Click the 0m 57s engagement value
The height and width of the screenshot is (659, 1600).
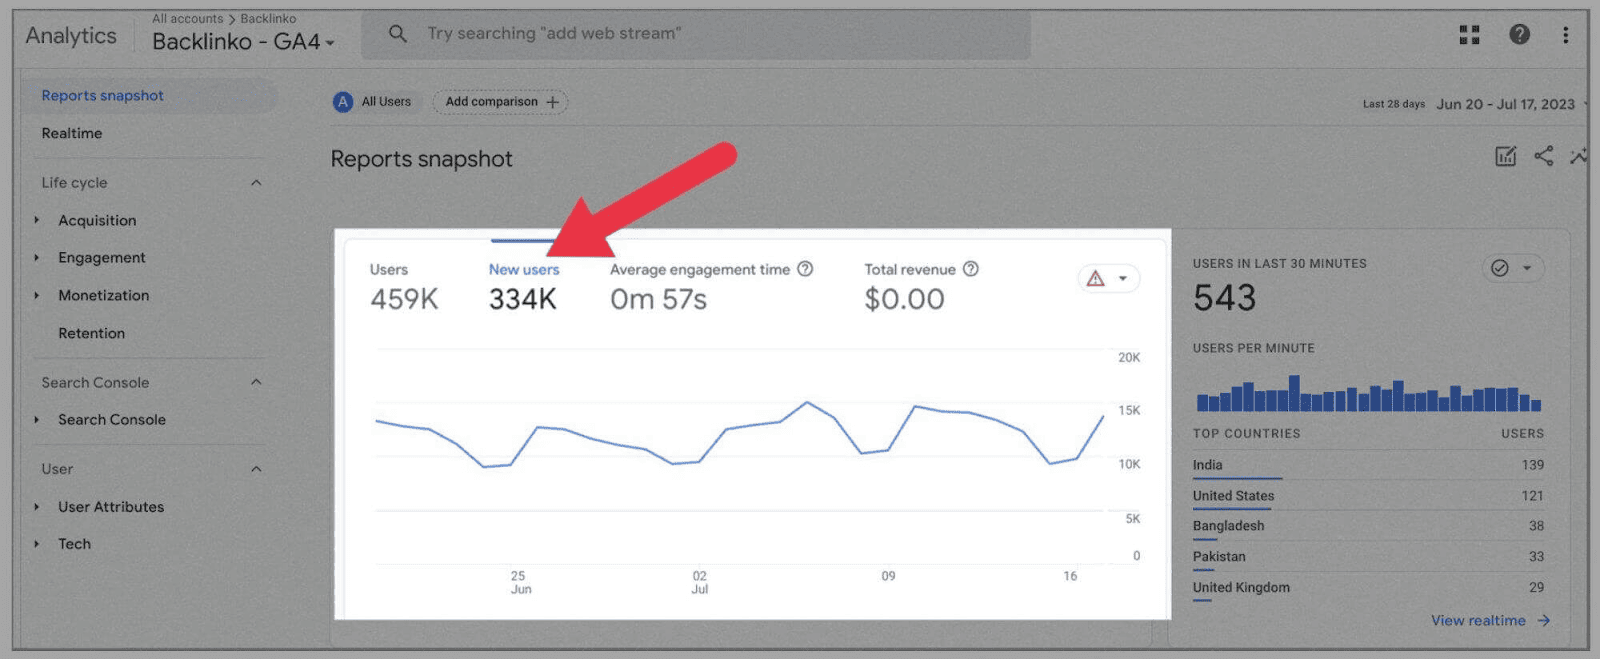point(658,300)
